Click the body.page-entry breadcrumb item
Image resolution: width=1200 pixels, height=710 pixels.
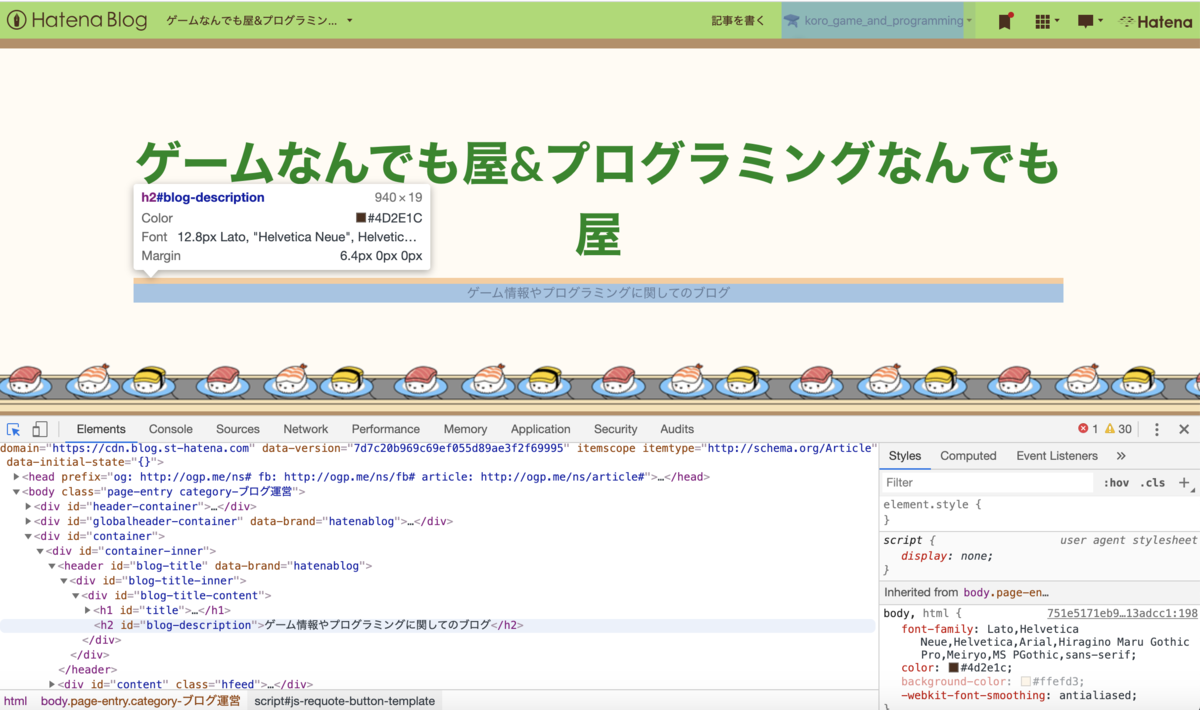pyautogui.click(x=140, y=701)
